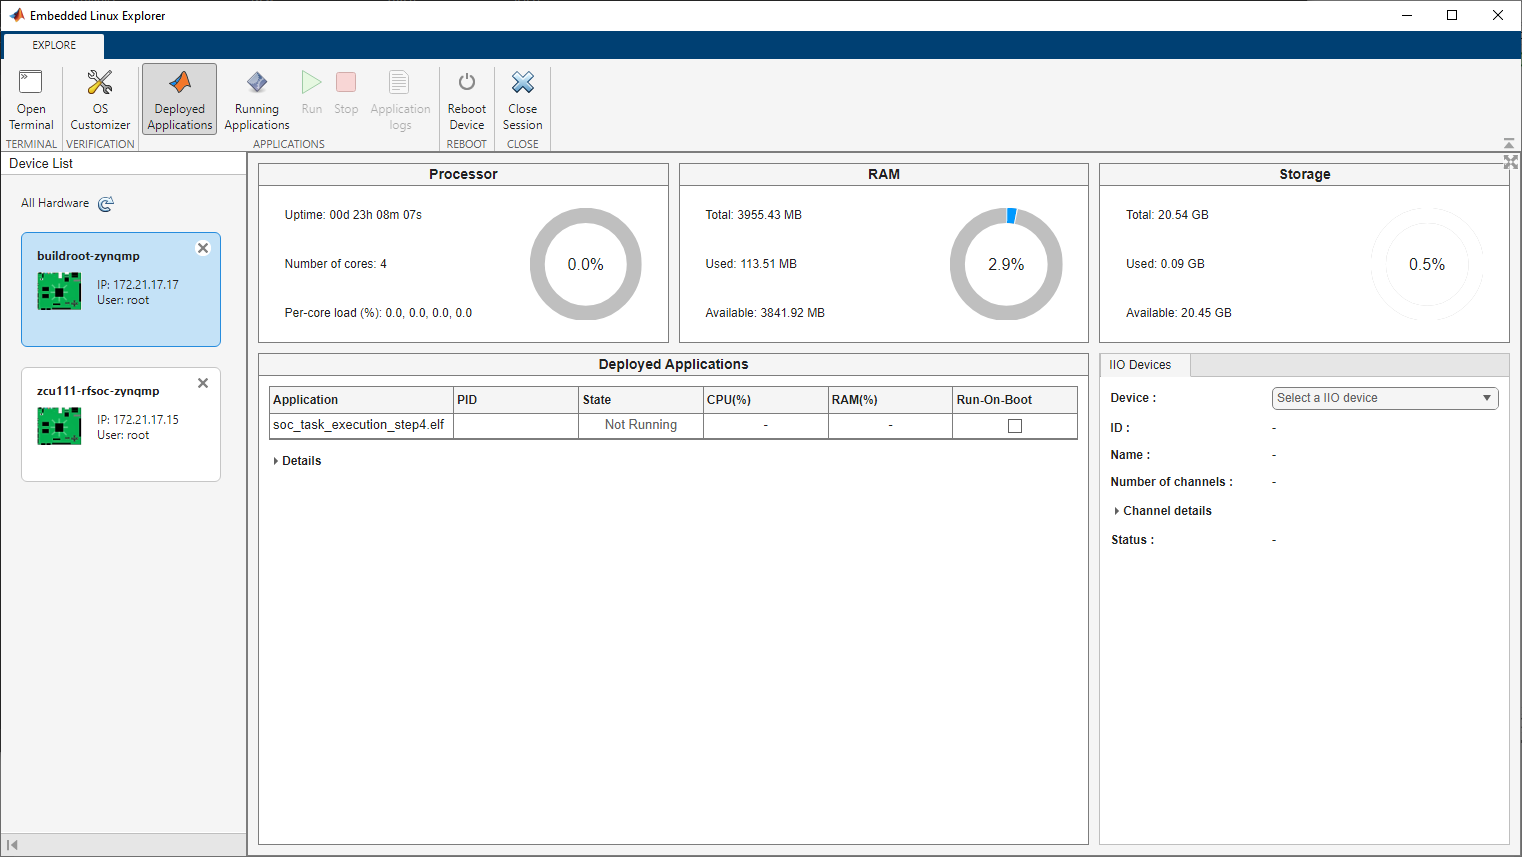Launch the OS Customizer tool
The image size is (1522, 857).
[100, 99]
